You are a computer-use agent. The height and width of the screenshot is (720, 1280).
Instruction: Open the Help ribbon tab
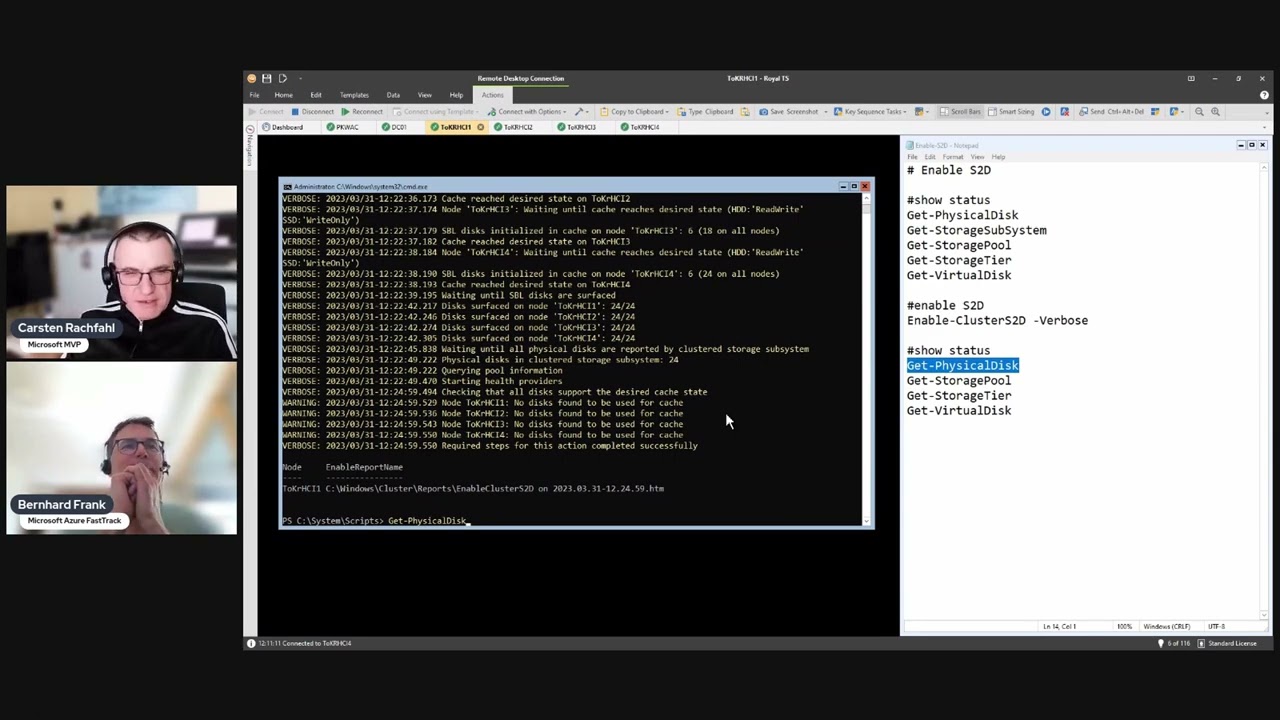[456, 95]
